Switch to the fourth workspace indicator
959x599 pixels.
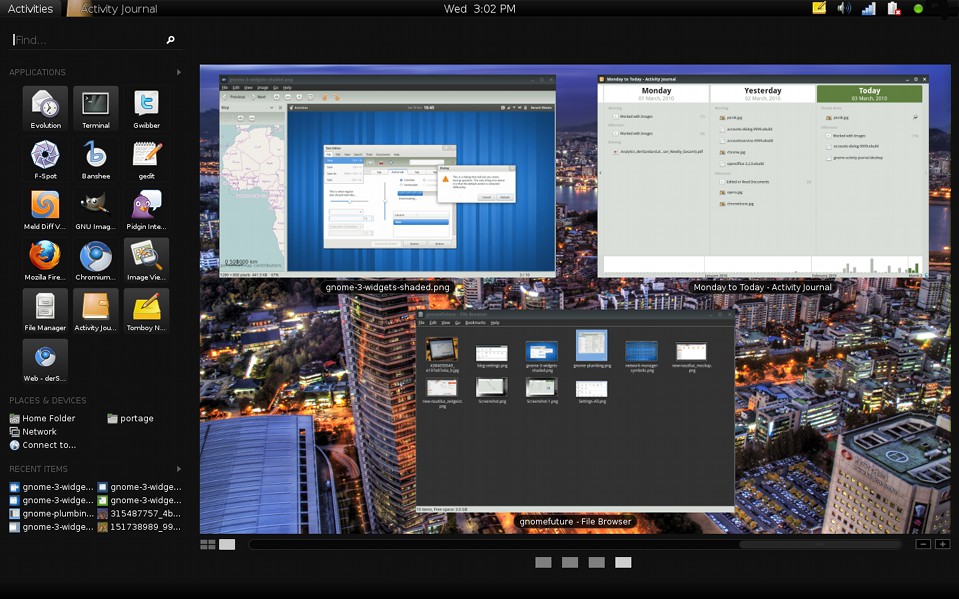(623, 562)
